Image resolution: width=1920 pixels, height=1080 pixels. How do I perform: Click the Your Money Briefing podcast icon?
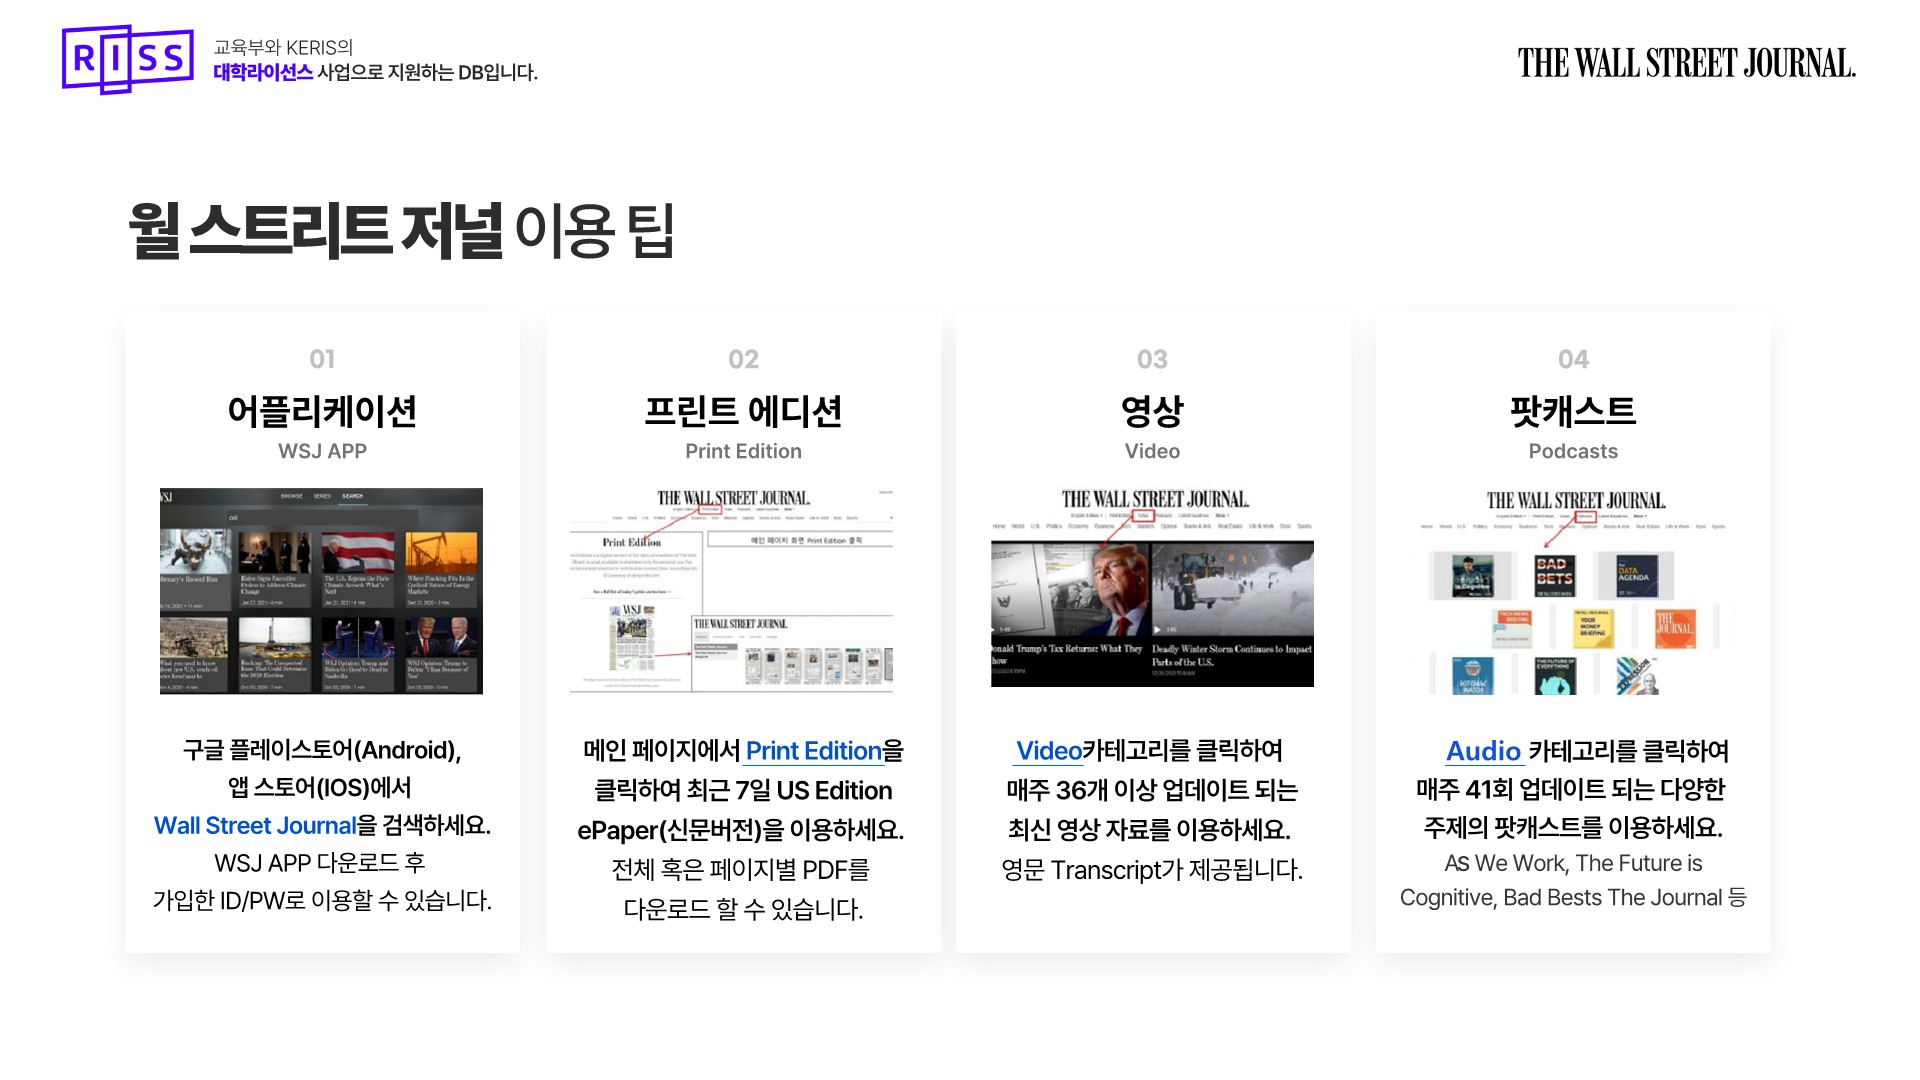[x=1592, y=628]
